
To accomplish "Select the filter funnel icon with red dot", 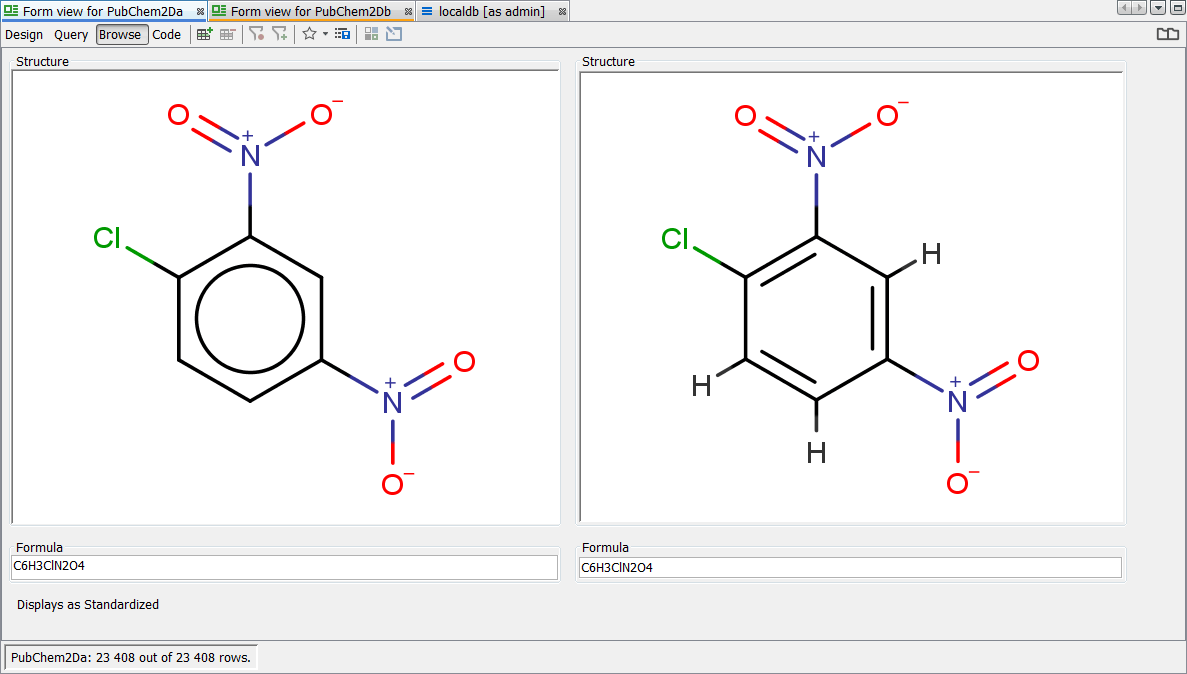I will (258, 33).
